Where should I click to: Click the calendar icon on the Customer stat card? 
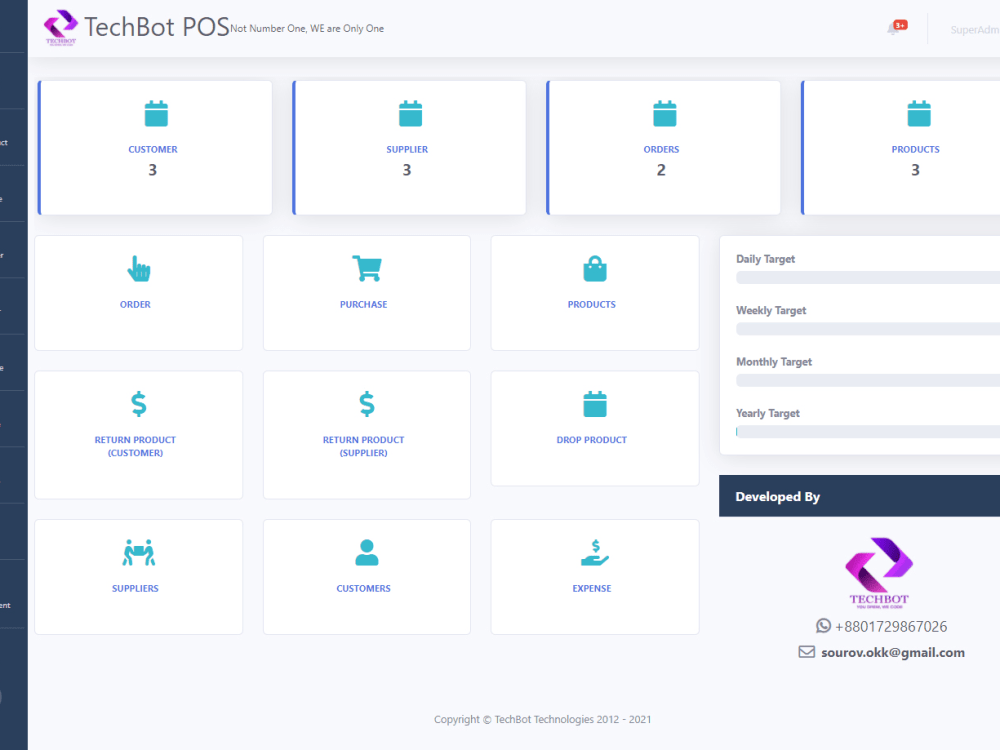(x=156, y=114)
